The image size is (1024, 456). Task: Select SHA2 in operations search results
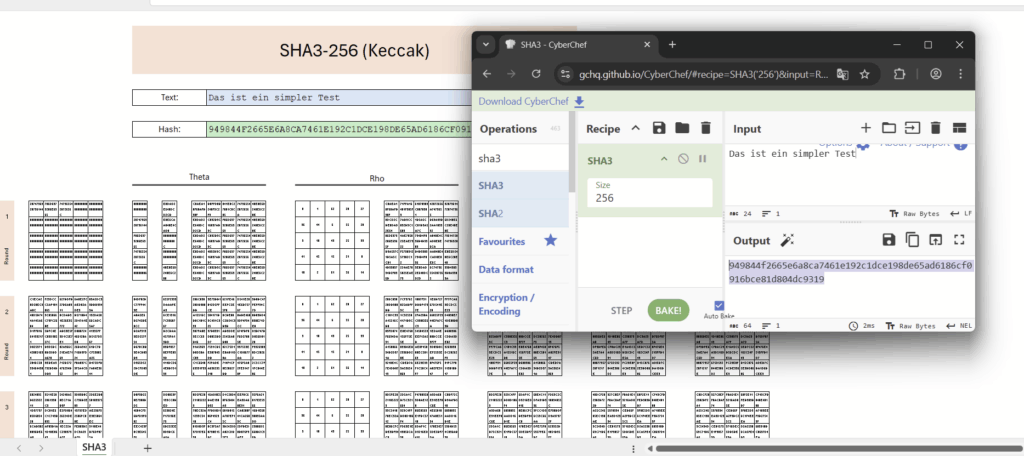[519, 213]
